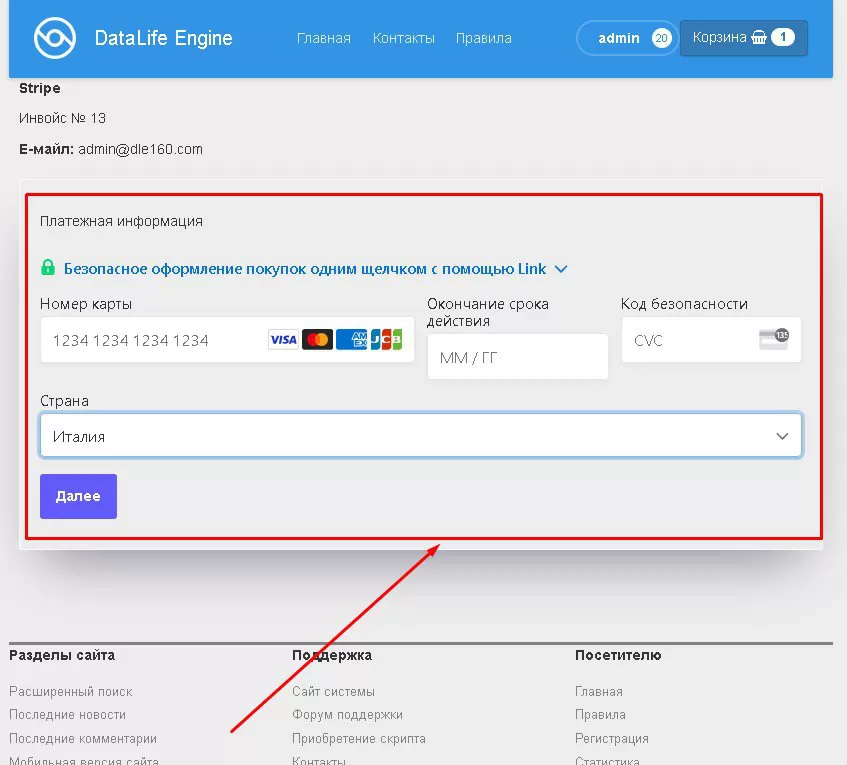Open the admin user menu

(x=627, y=38)
